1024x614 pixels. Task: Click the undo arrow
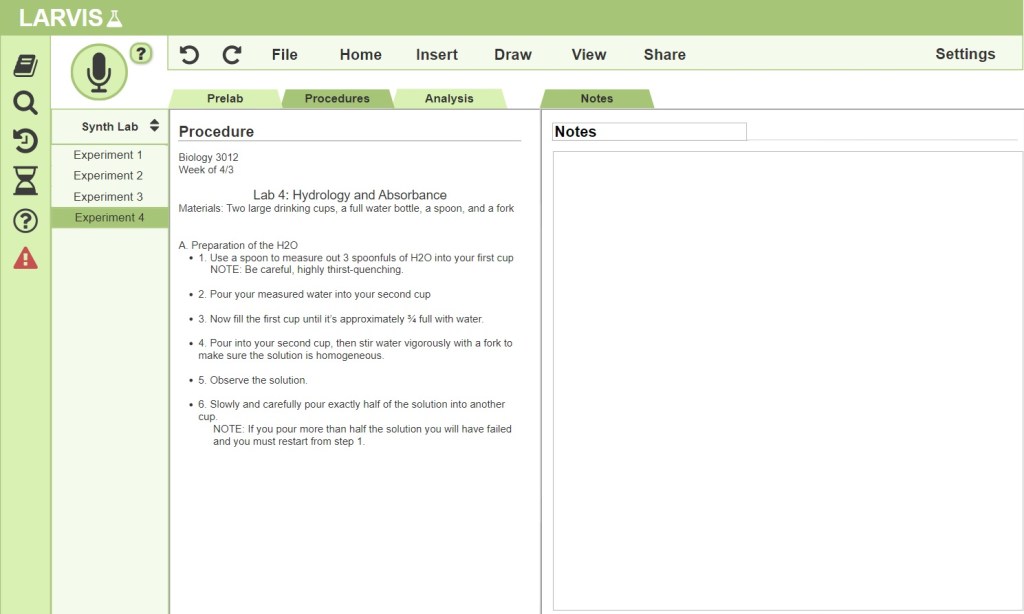pyautogui.click(x=189, y=55)
